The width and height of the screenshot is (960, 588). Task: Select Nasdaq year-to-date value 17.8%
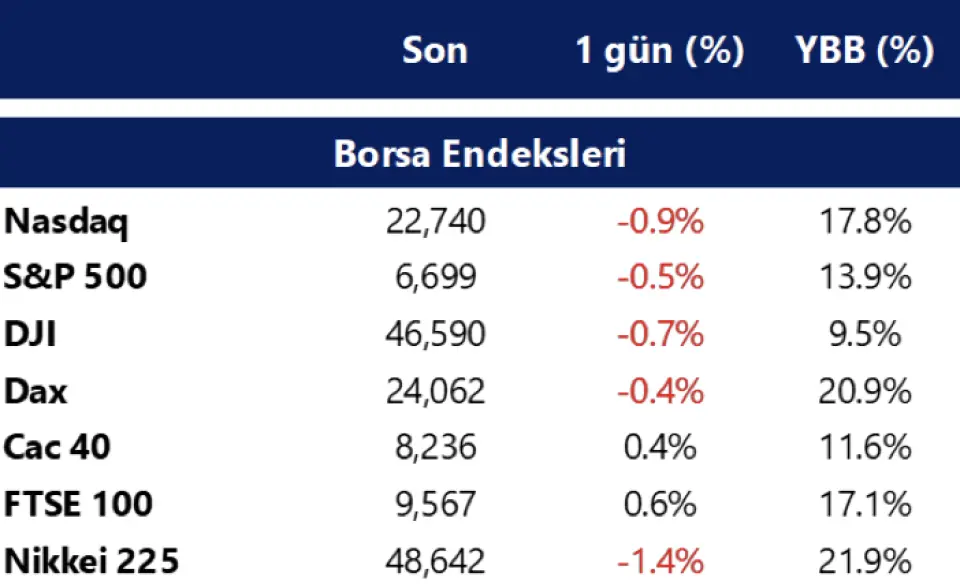pyautogui.click(x=866, y=221)
